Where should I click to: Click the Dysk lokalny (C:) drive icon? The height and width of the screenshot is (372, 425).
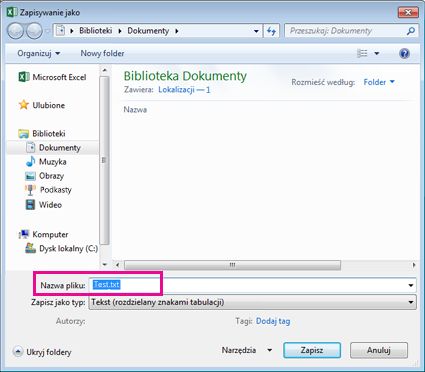tap(31, 248)
